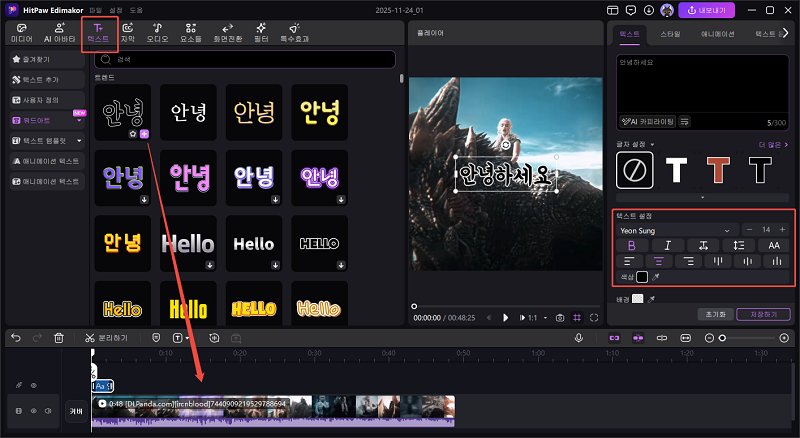Screen dimensions: 800x438
Task: Toggle Bold formatting button
Action: pos(632,246)
